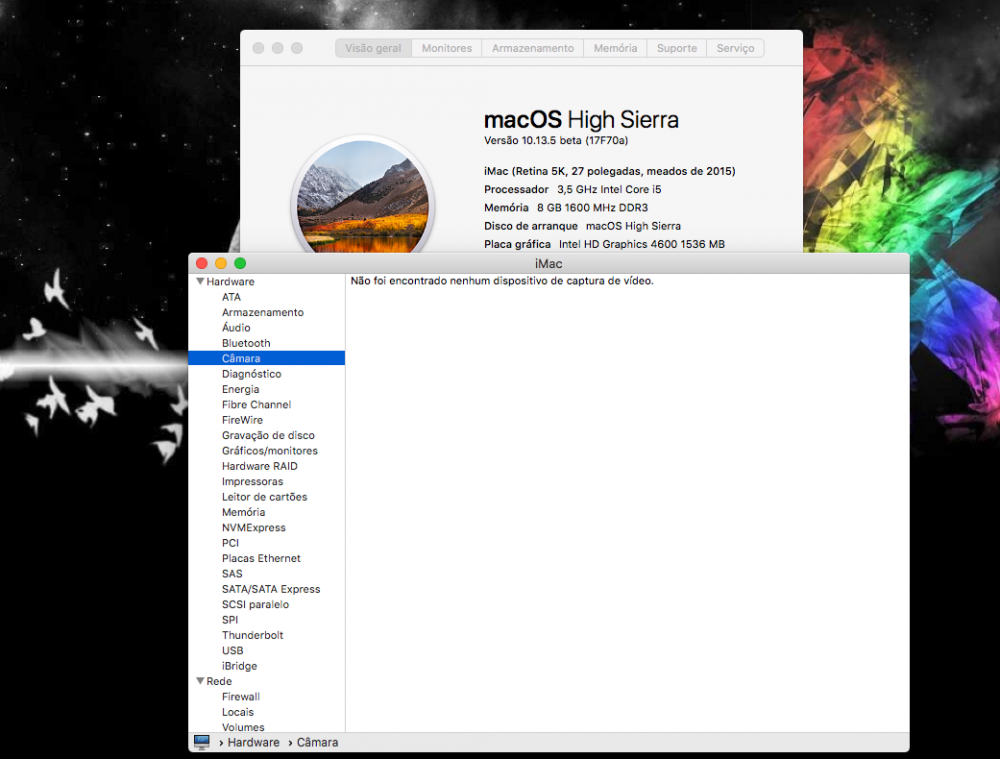Screen dimensions: 1000x759
Task: Open the USB hardware entry
Action: (x=233, y=651)
